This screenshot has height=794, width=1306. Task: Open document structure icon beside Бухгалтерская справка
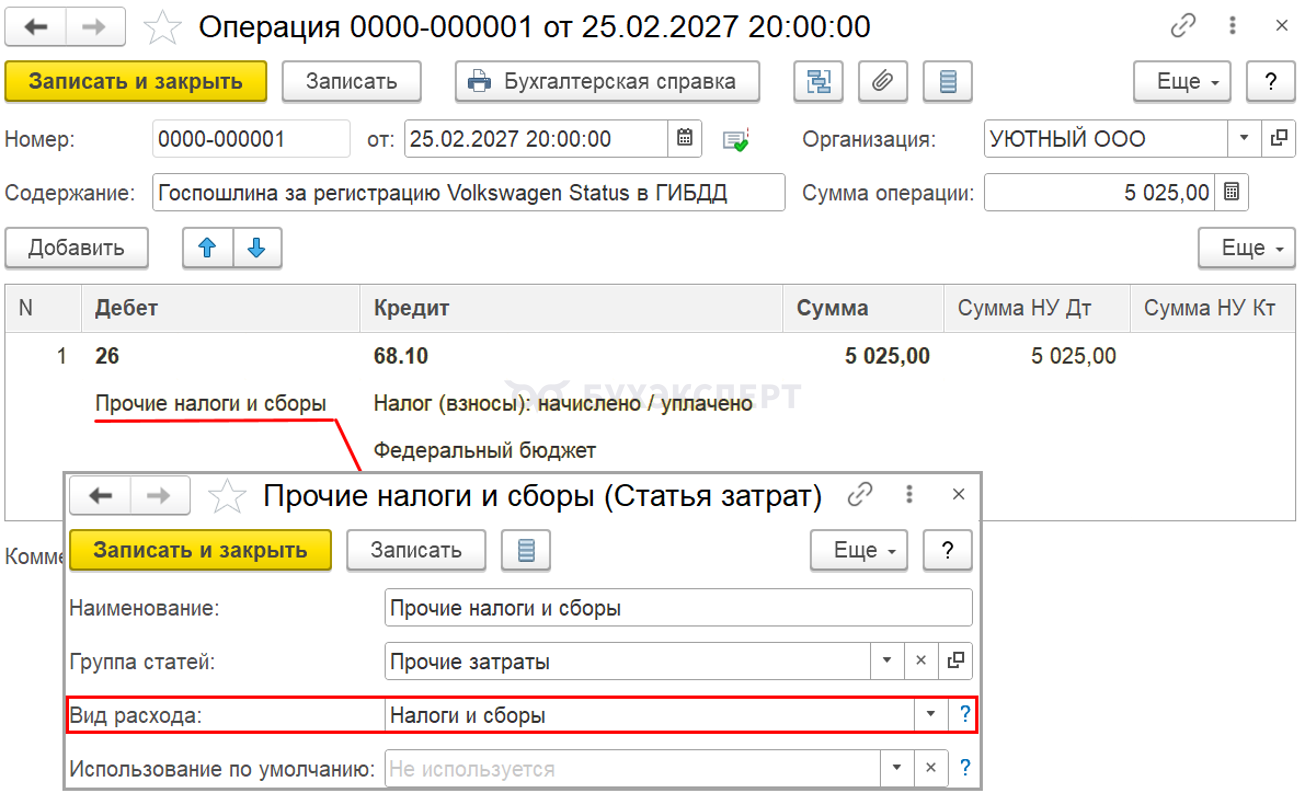pyautogui.click(x=818, y=82)
